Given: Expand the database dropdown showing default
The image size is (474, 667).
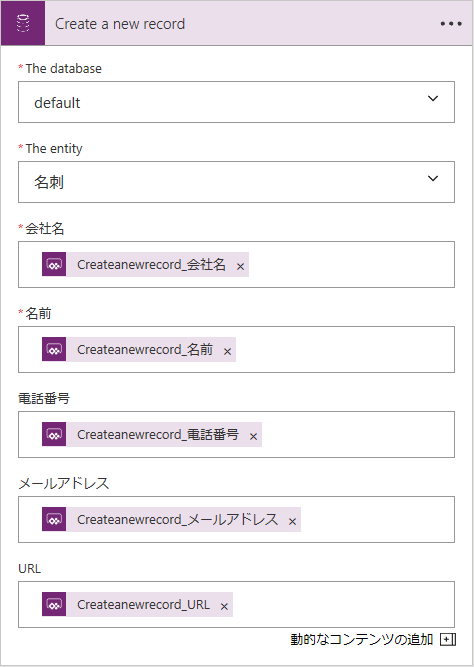Looking at the screenshot, I should coord(236,102).
